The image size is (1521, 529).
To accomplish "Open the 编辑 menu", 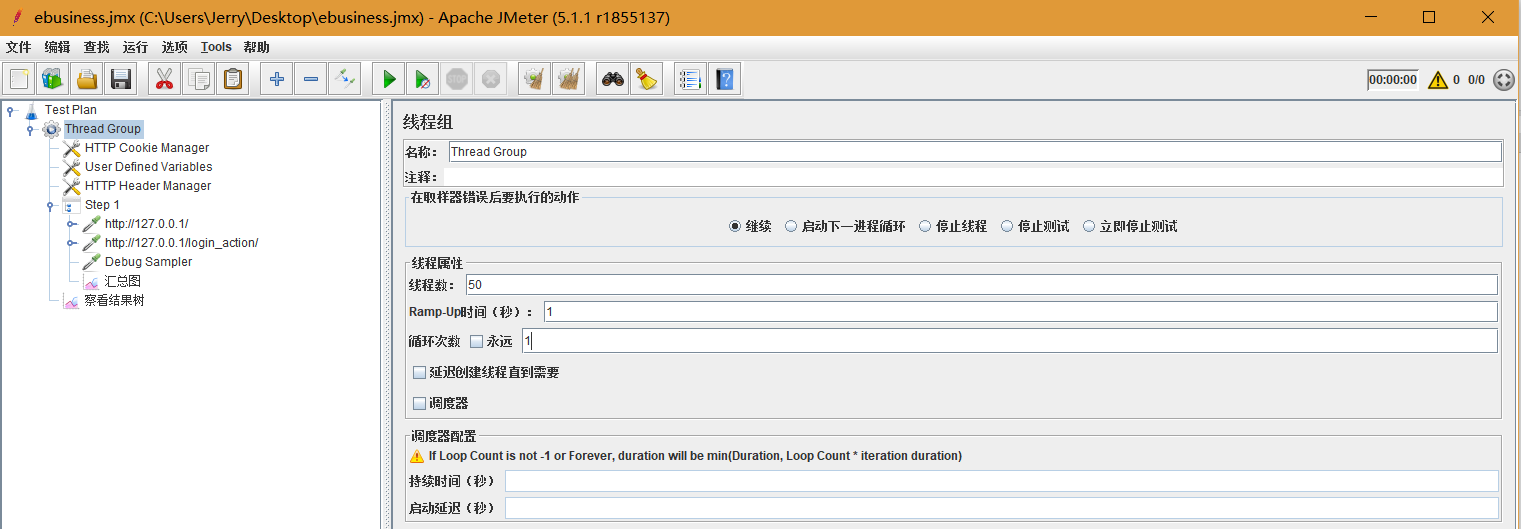I will pyautogui.click(x=57, y=47).
